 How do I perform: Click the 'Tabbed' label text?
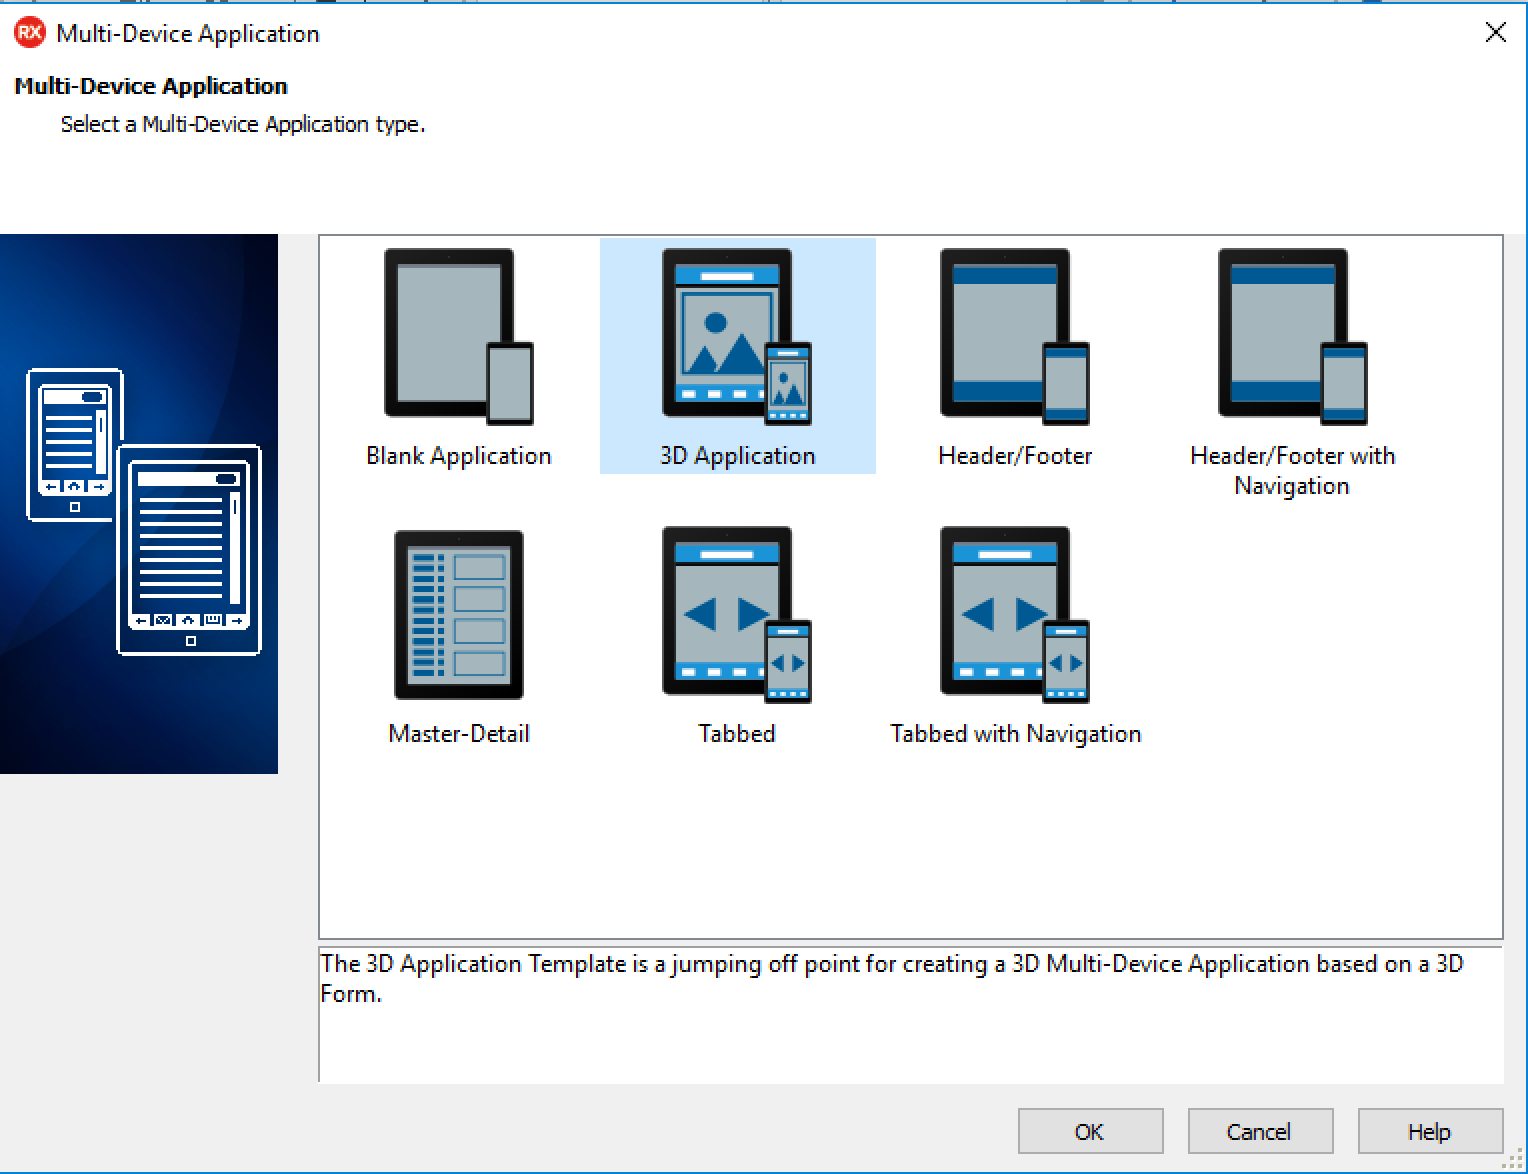pyautogui.click(x=737, y=734)
